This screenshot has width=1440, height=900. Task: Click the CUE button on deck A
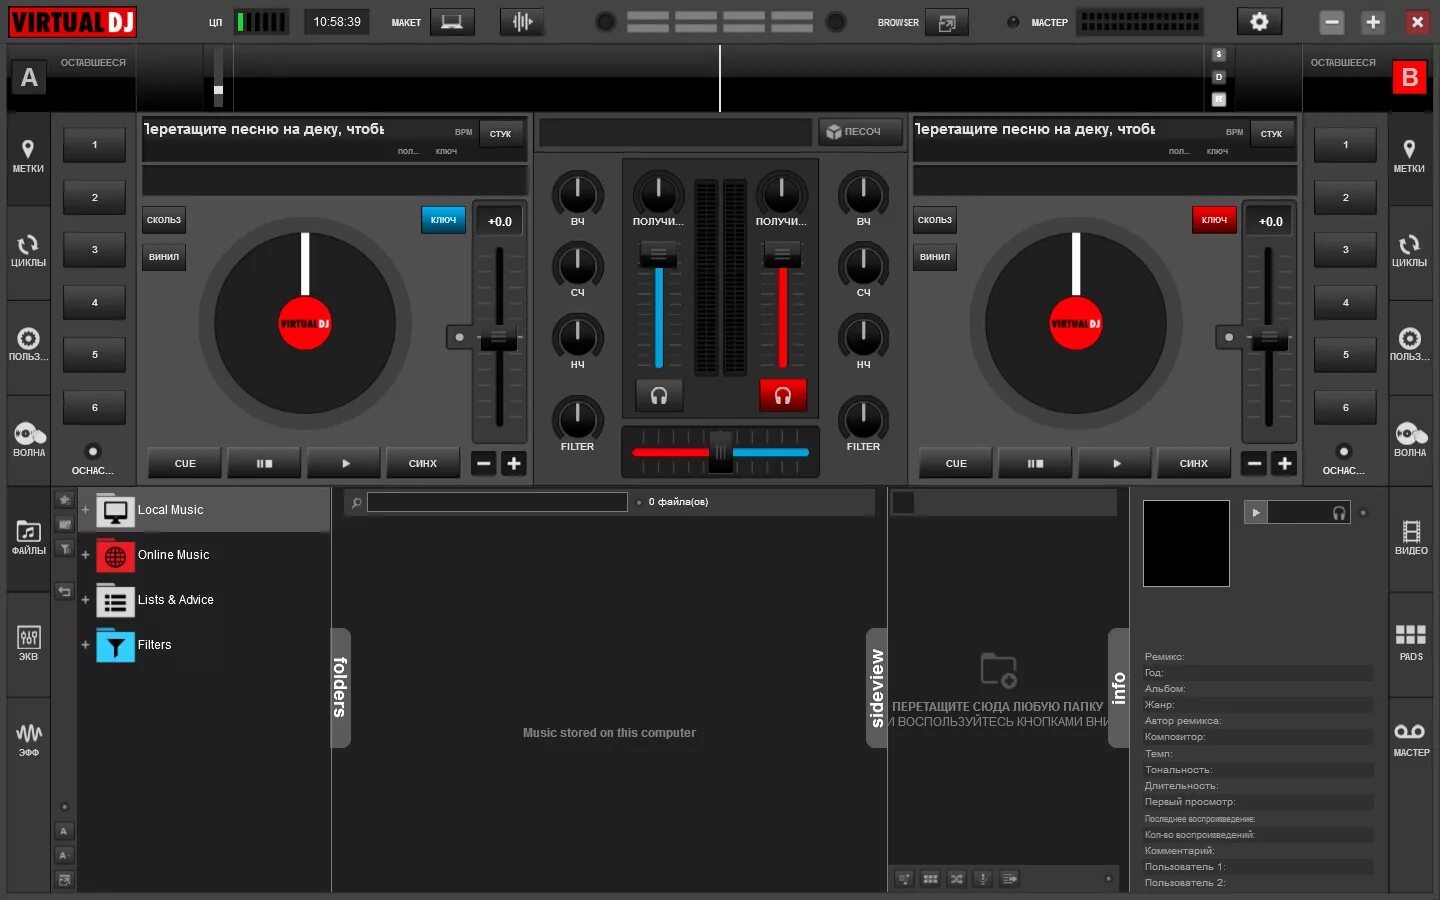(185, 463)
